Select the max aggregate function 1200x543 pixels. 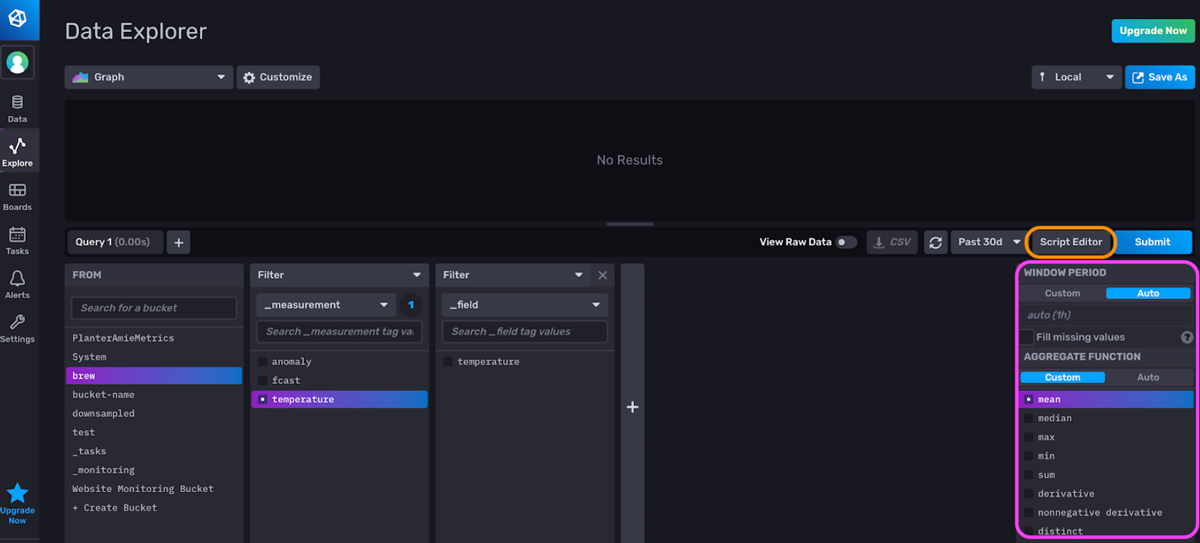pyautogui.click(x=1106, y=438)
